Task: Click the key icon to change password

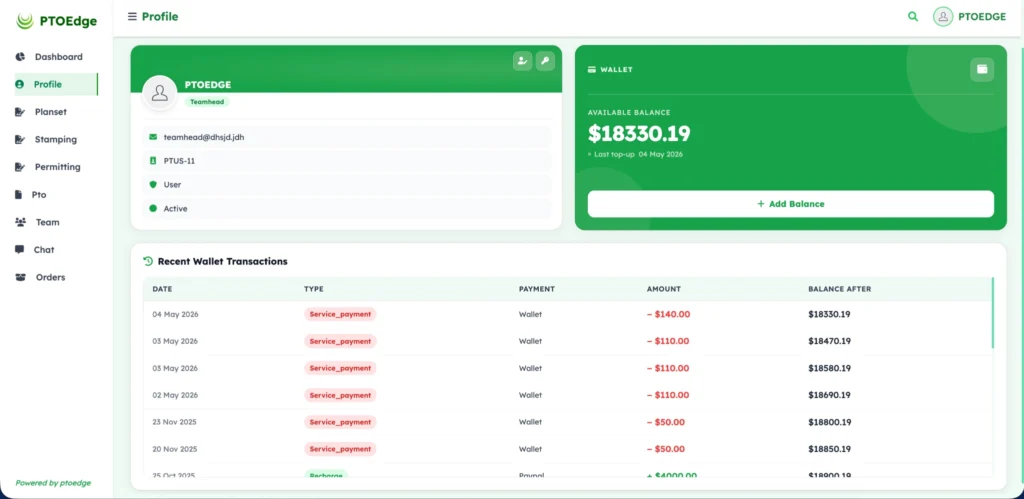Action: point(545,61)
